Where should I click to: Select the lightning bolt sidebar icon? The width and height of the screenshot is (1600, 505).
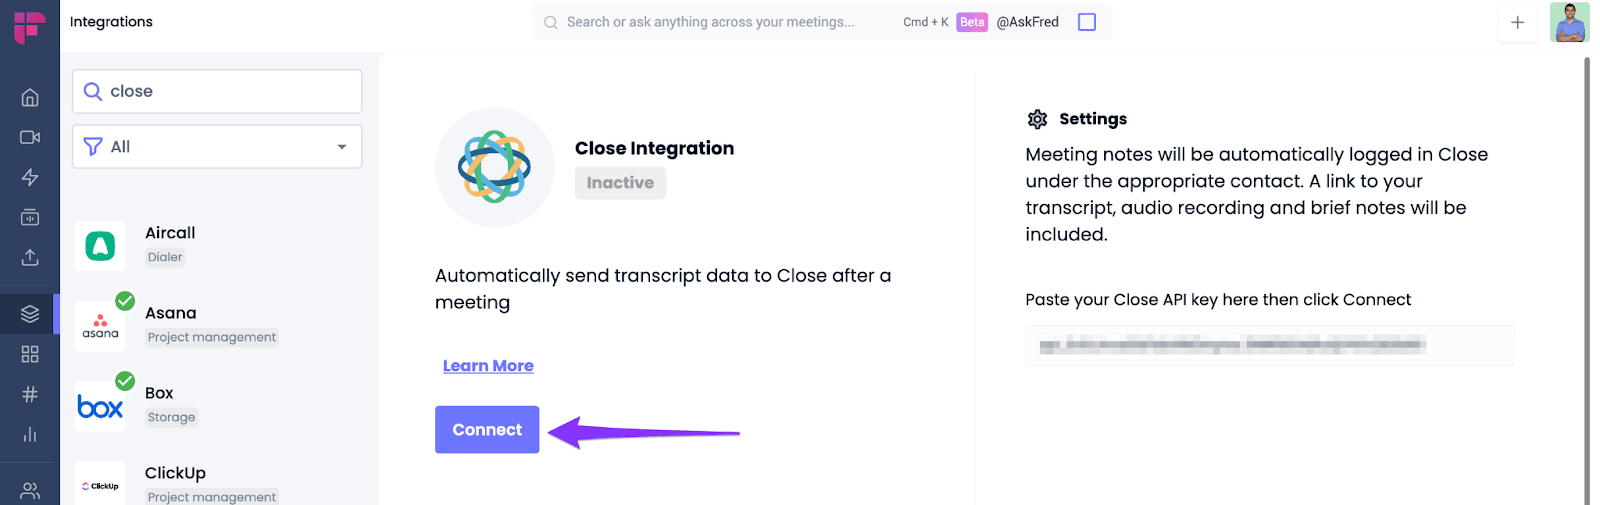point(30,177)
